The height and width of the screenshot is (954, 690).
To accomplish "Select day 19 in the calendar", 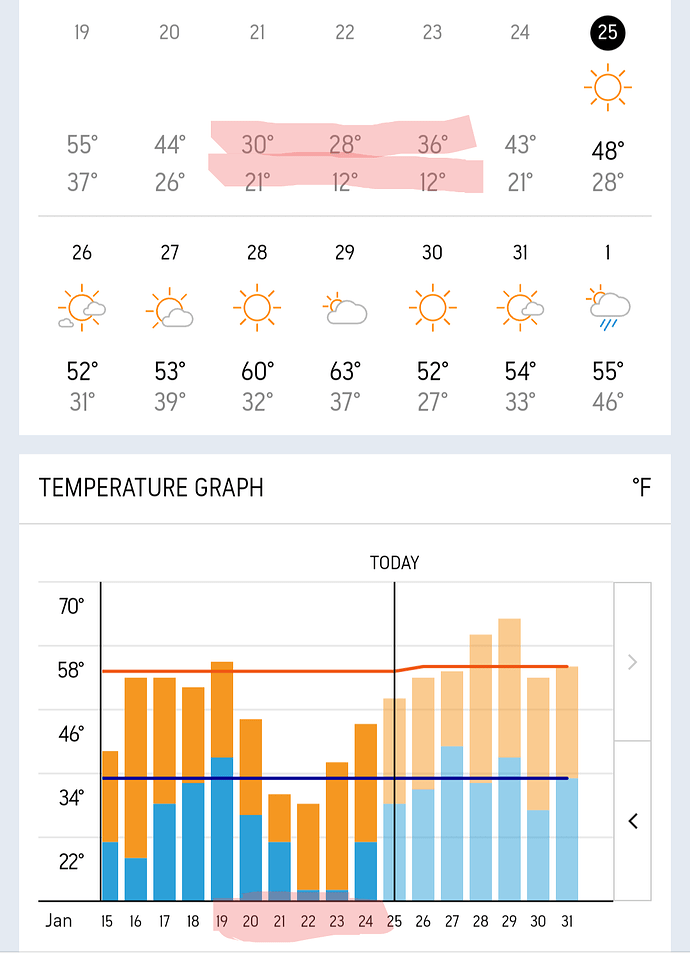I will (82, 33).
